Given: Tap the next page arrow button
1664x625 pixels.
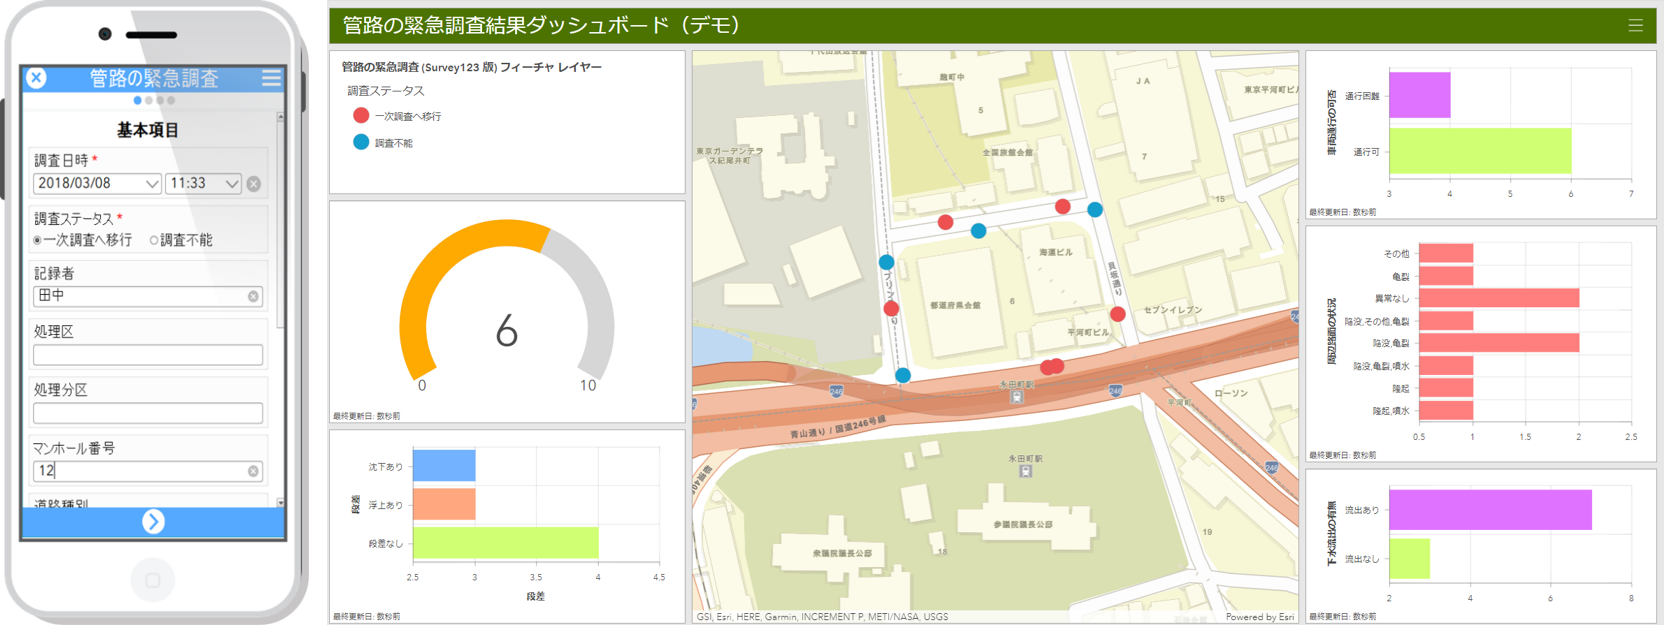Looking at the screenshot, I should tap(153, 521).
